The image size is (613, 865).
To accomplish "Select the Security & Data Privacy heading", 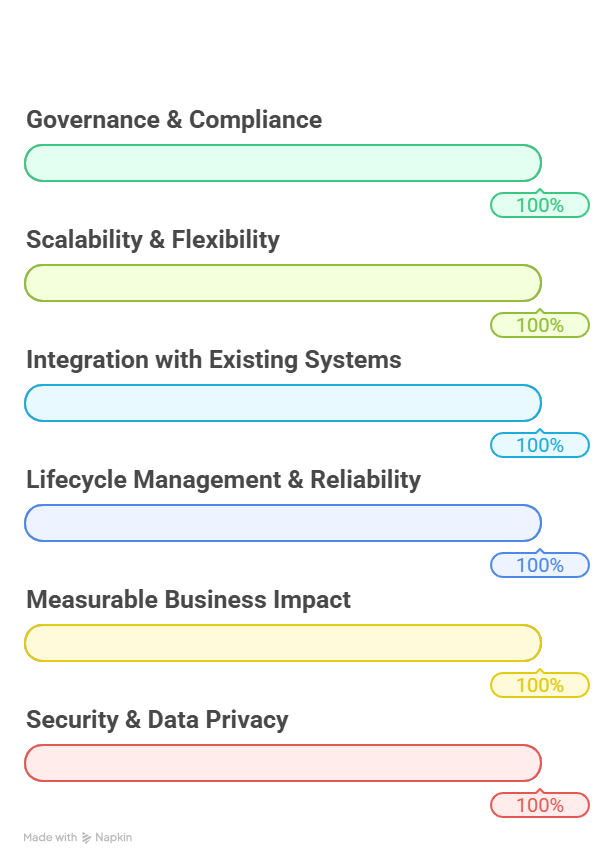I will point(157,720).
